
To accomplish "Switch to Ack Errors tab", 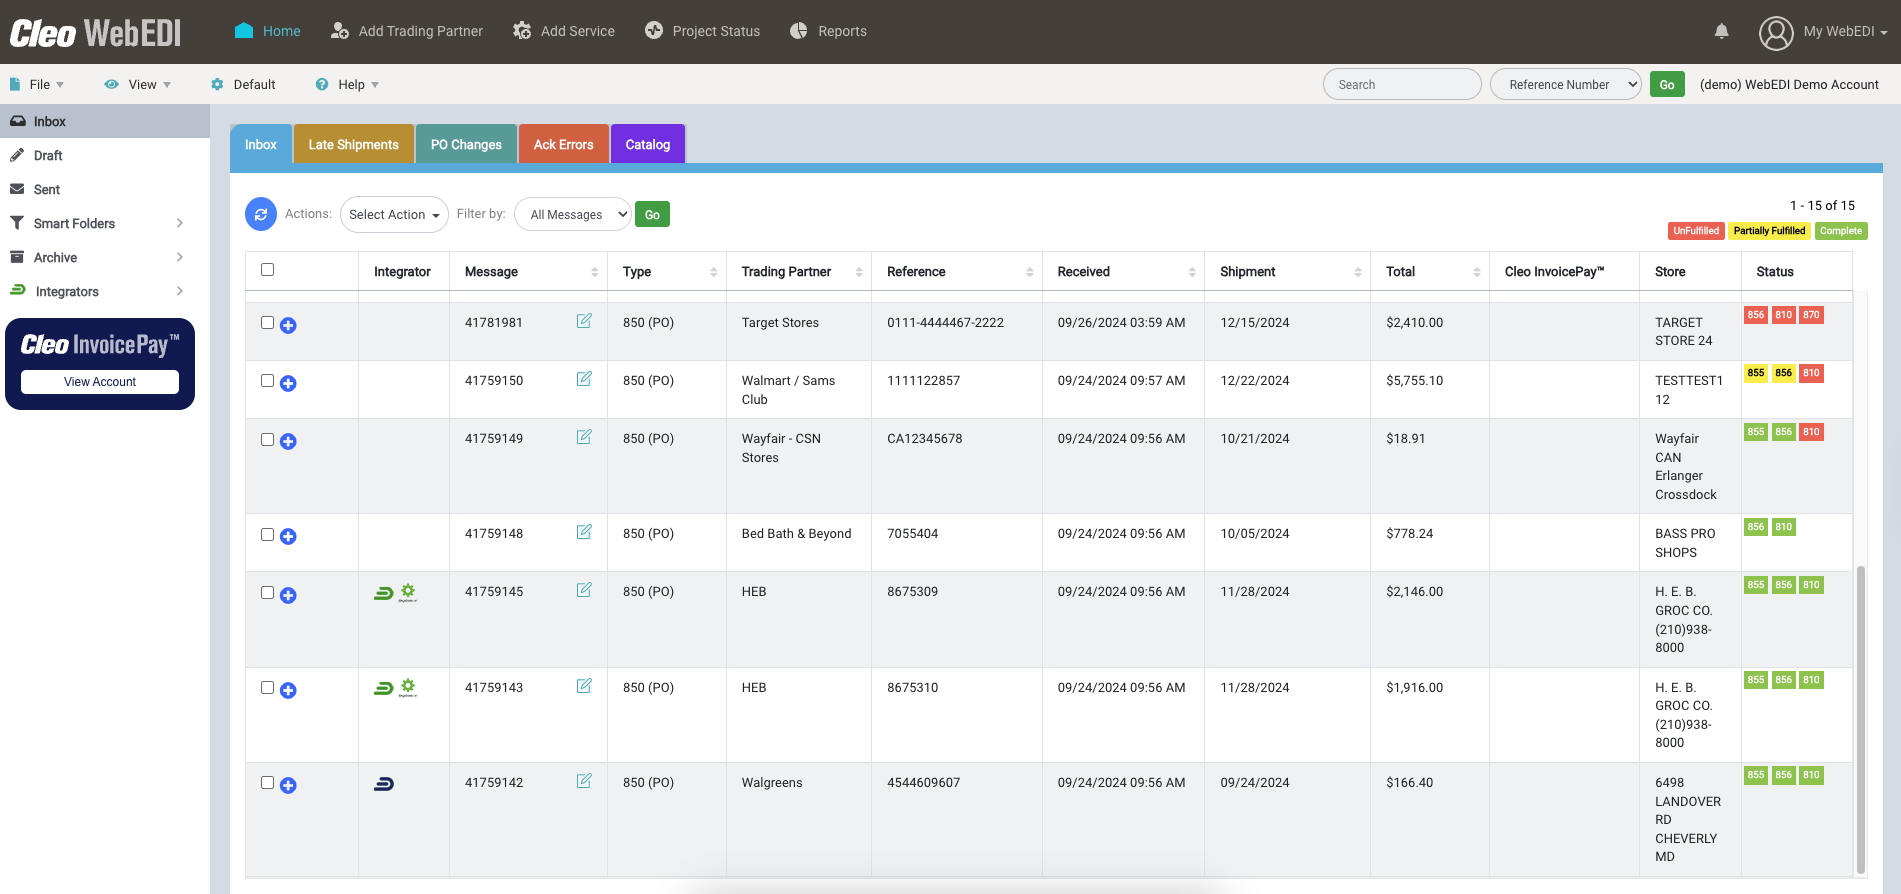I will point(563,144).
